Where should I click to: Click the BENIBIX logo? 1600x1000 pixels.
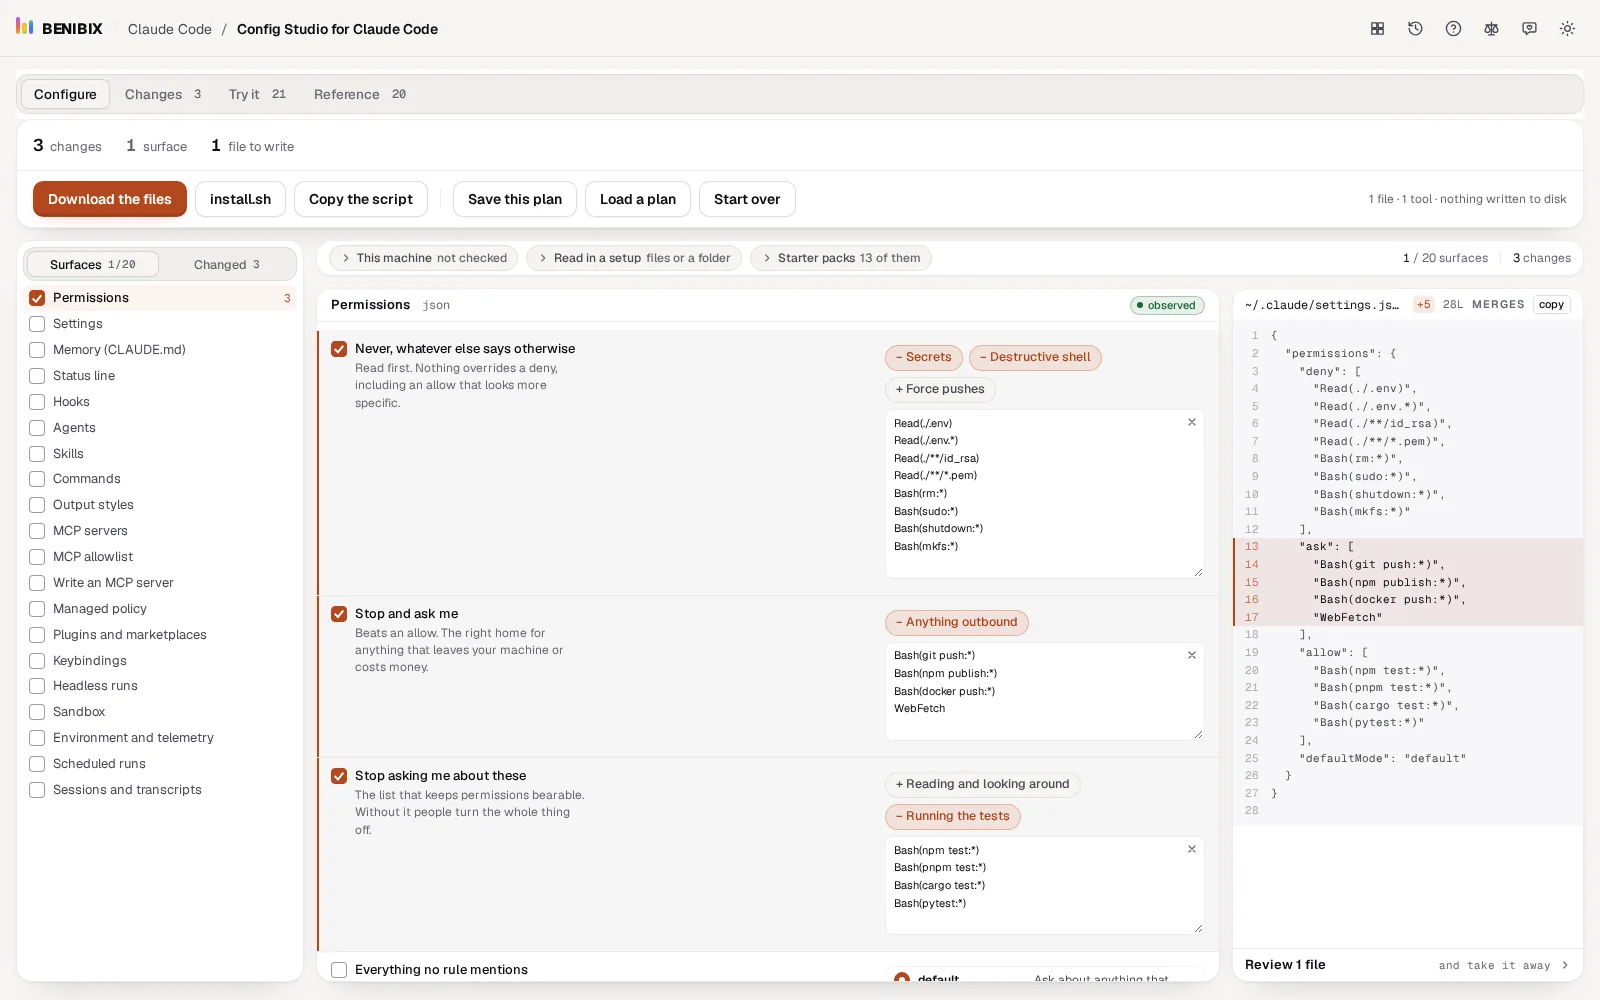point(59,28)
